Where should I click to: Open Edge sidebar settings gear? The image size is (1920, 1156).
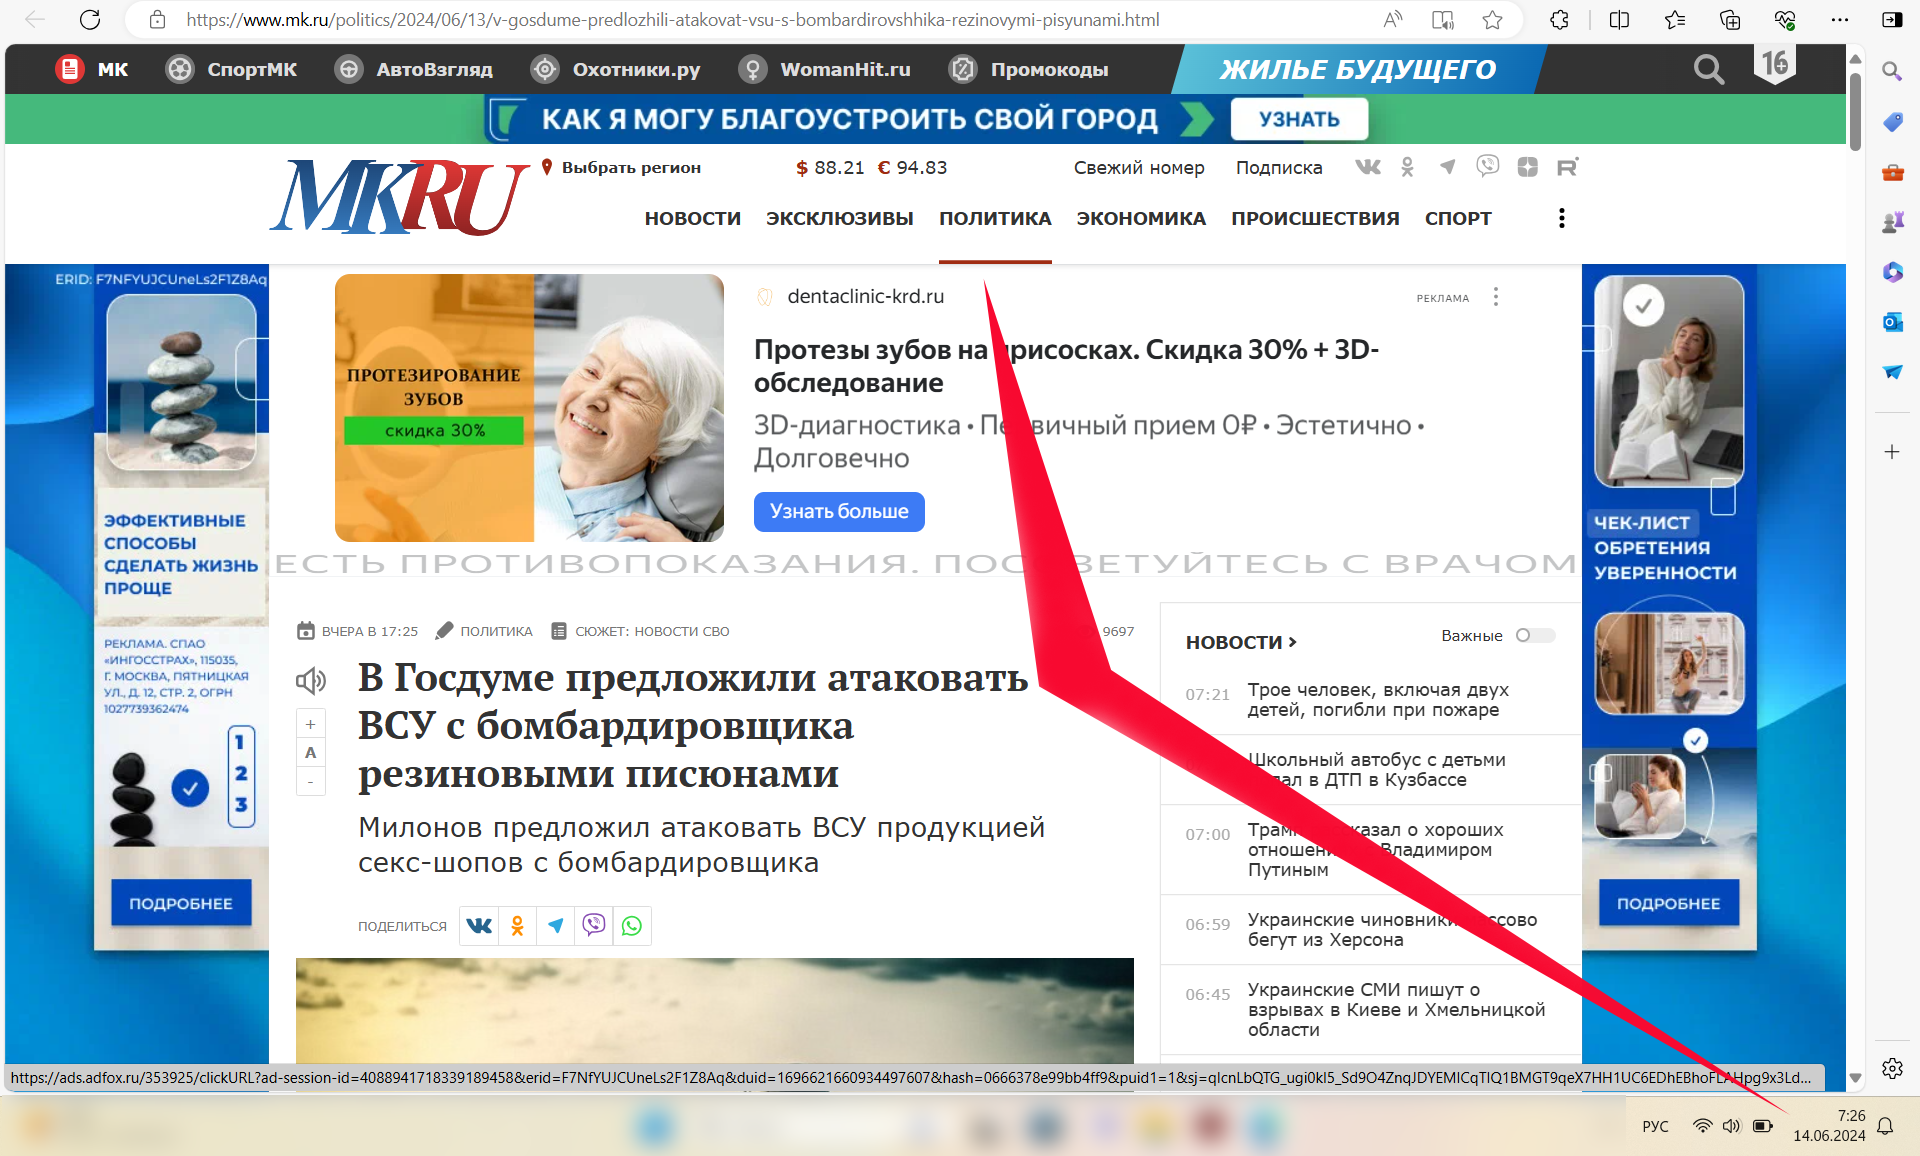coord(1891,1068)
